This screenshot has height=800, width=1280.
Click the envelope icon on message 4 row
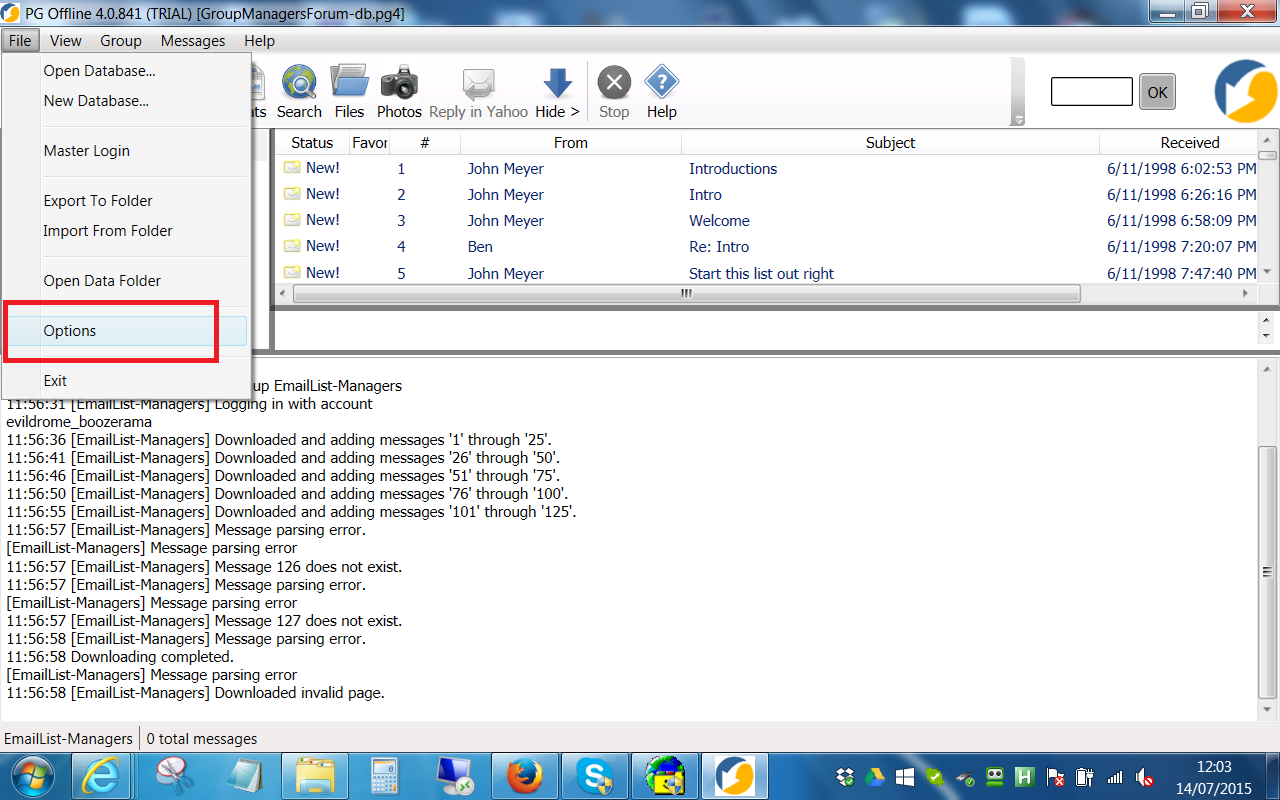292,246
